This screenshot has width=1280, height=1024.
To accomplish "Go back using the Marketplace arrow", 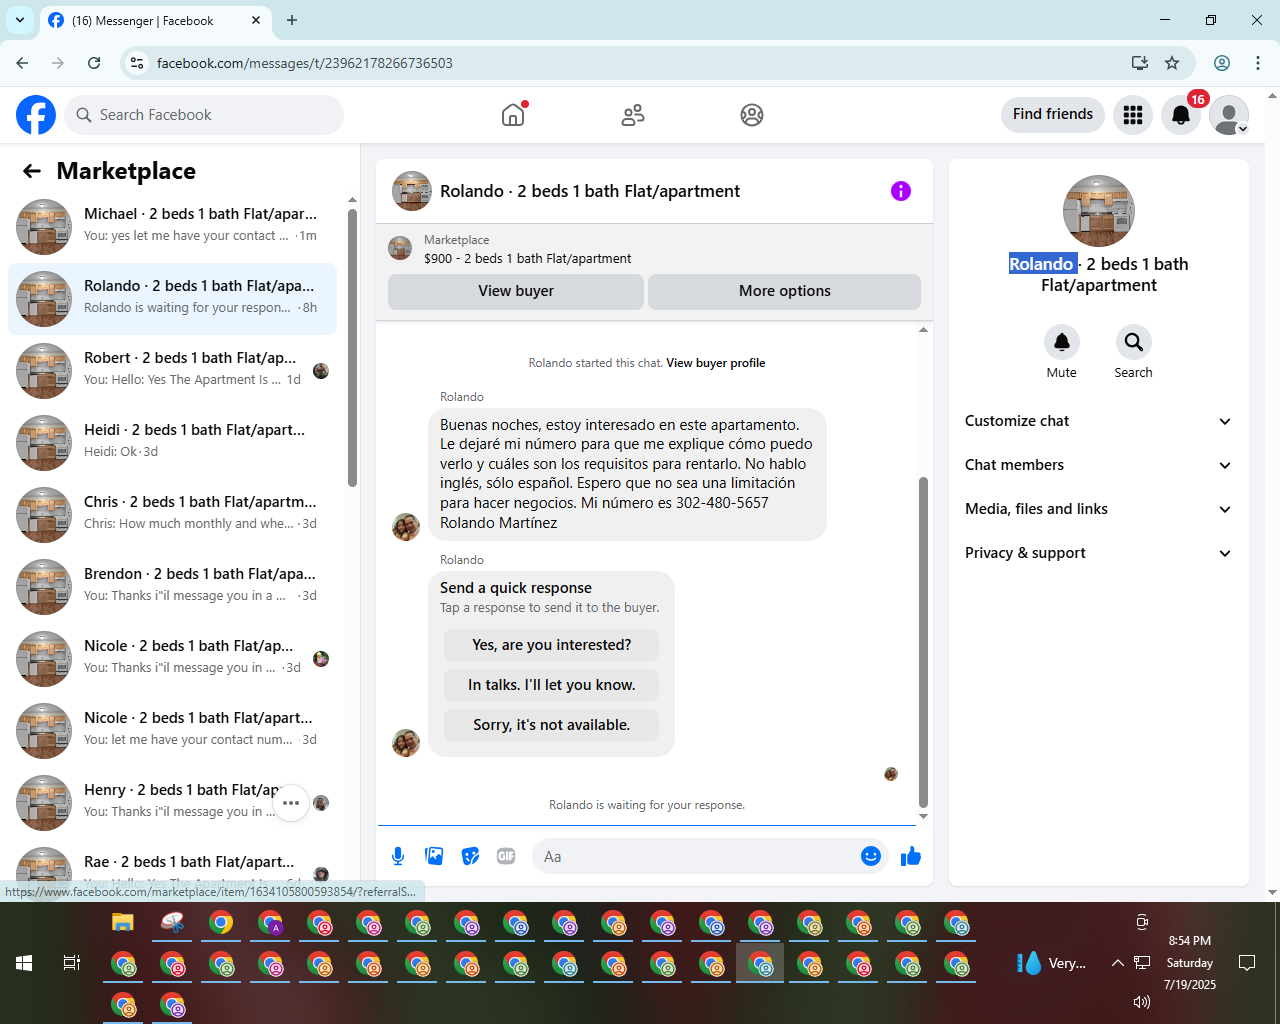I will click(32, 171).
